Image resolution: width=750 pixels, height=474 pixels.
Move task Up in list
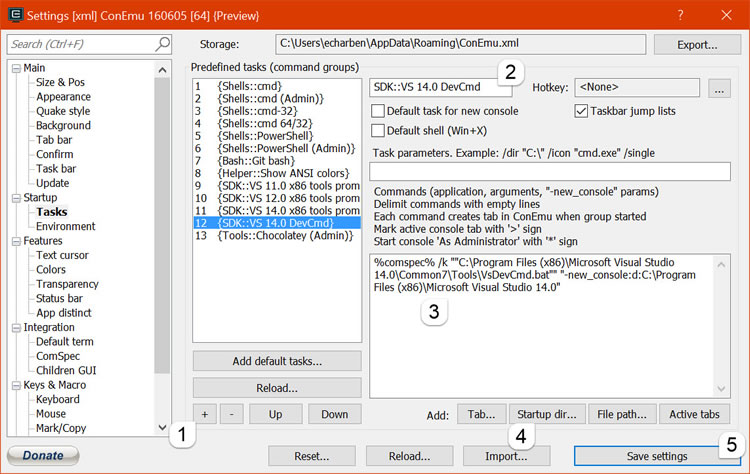coord(276,414)
